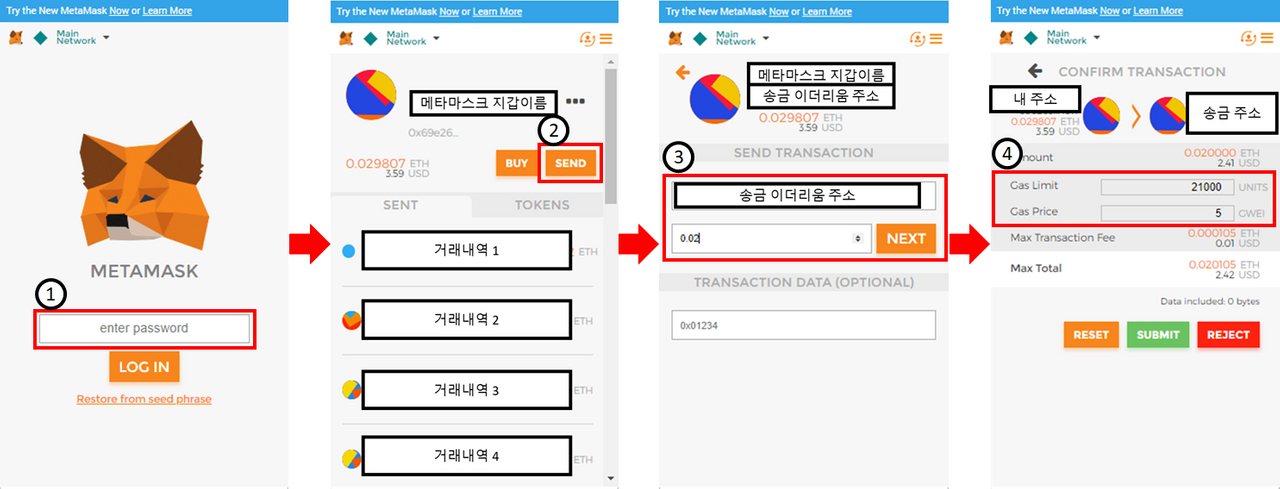This screenshot has width=1280, height=489.
Task: Click account switcher icon on confirm screen
Action: (x=1247, y=38)
